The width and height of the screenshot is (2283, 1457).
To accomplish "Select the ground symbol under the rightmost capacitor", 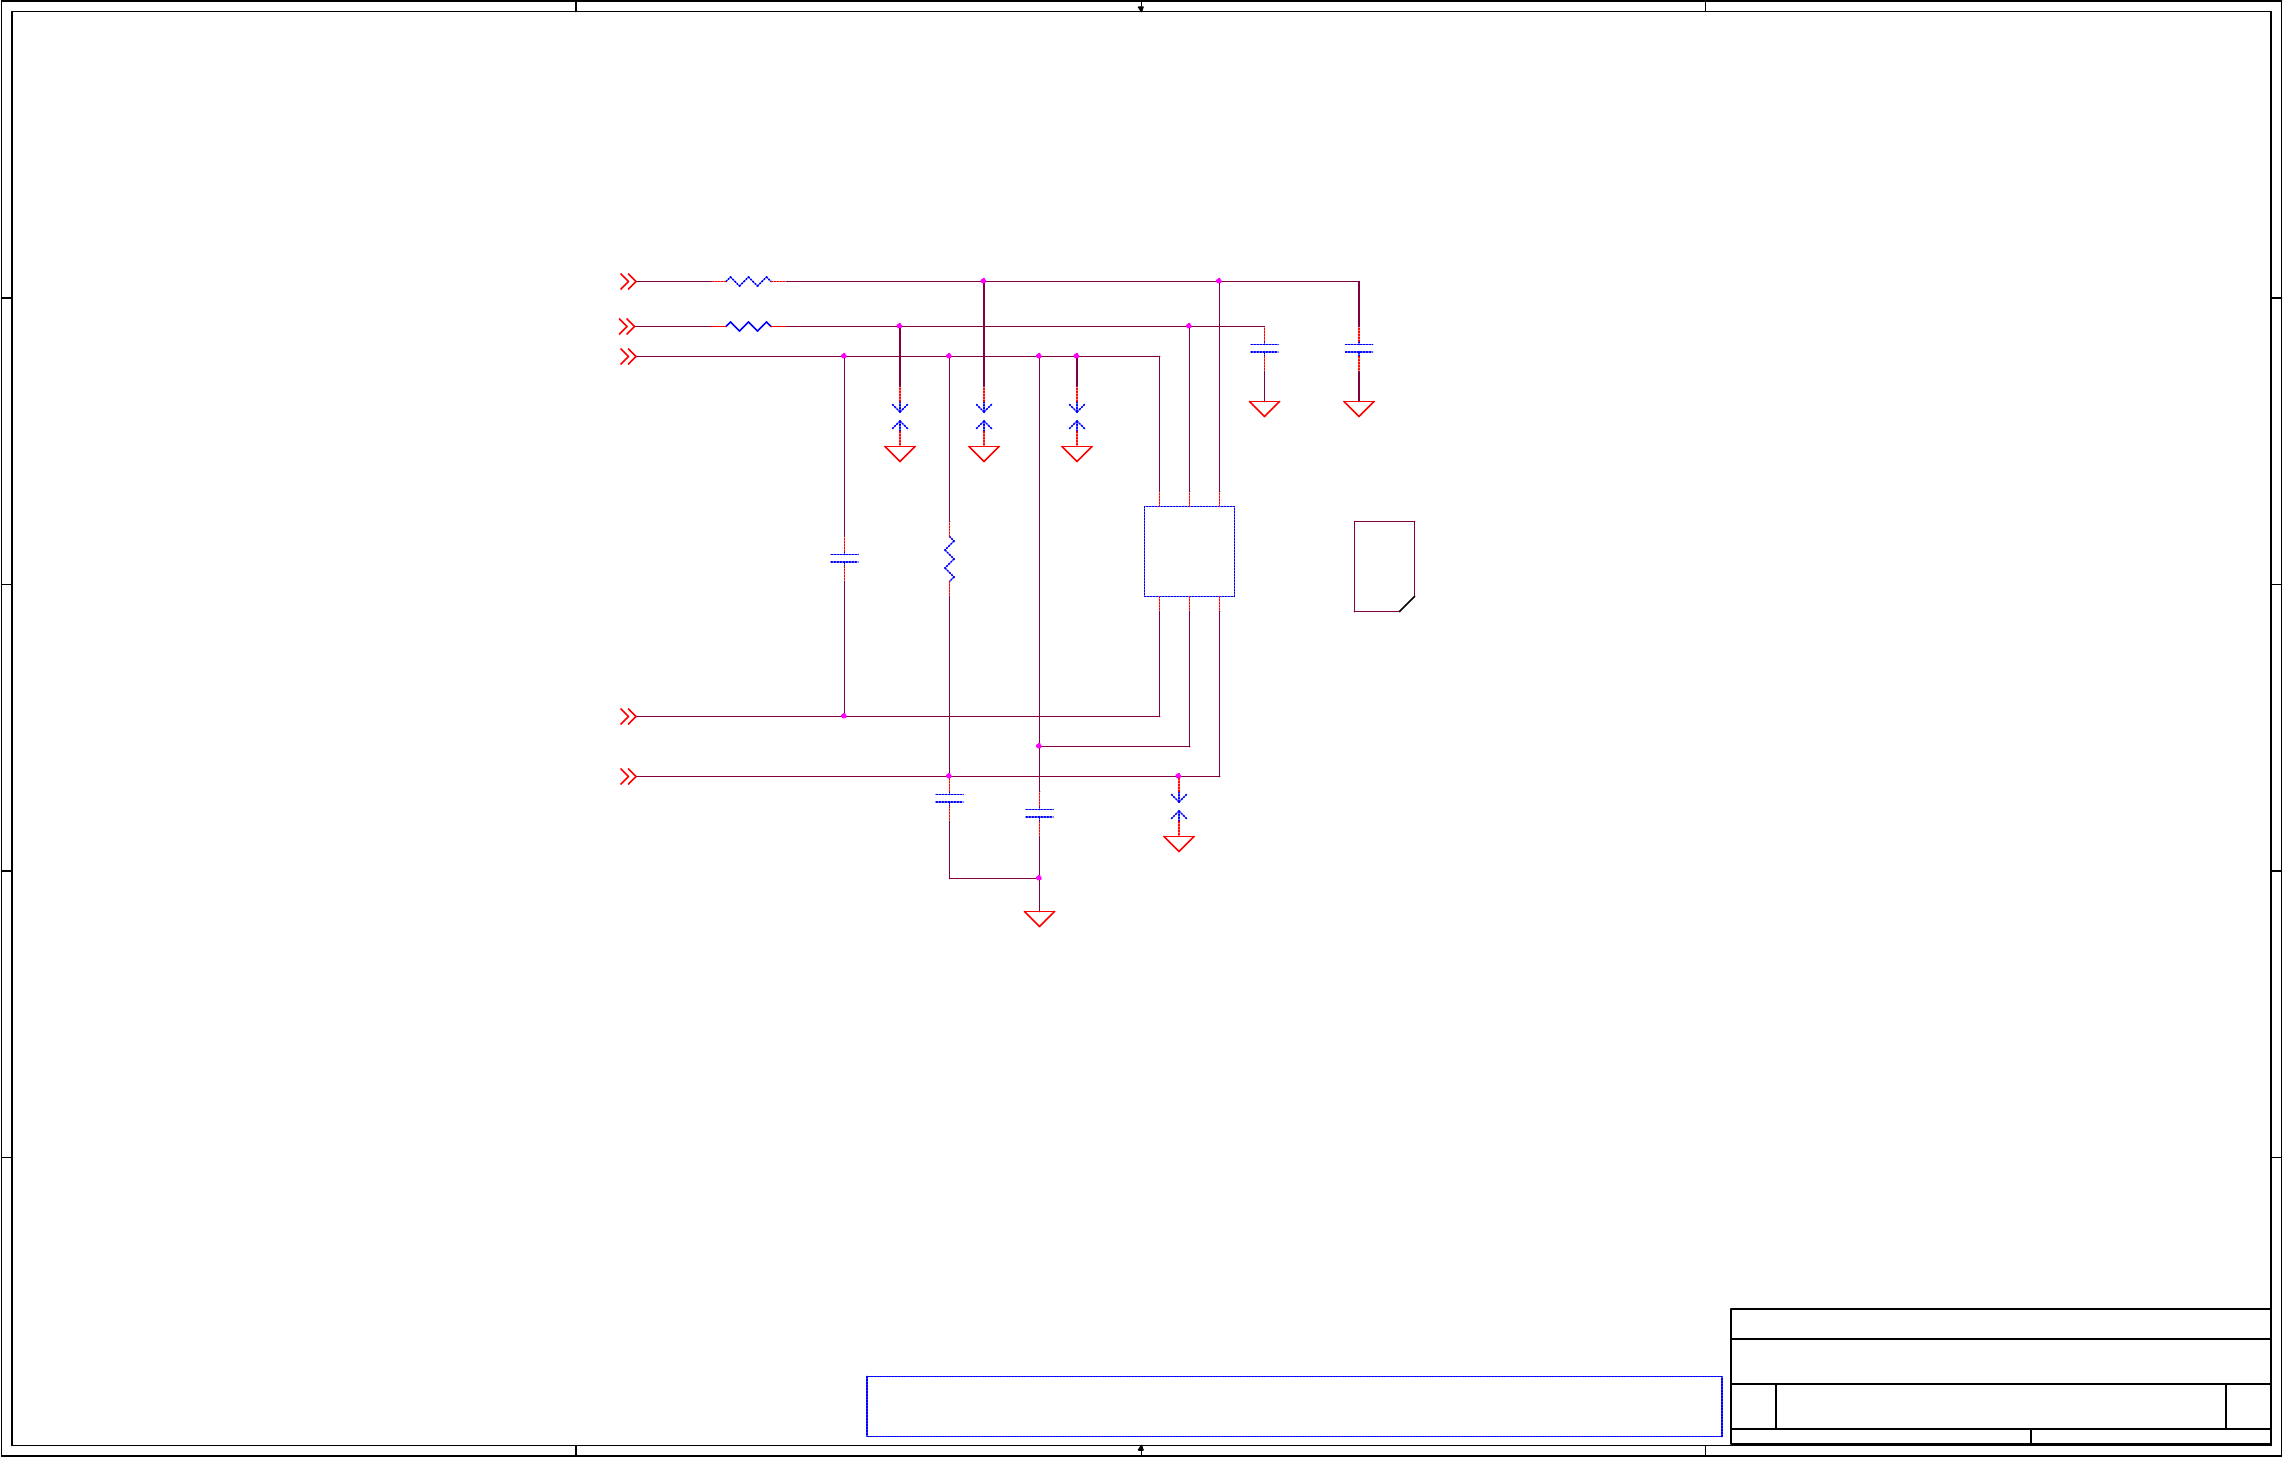I will 1359,408.
